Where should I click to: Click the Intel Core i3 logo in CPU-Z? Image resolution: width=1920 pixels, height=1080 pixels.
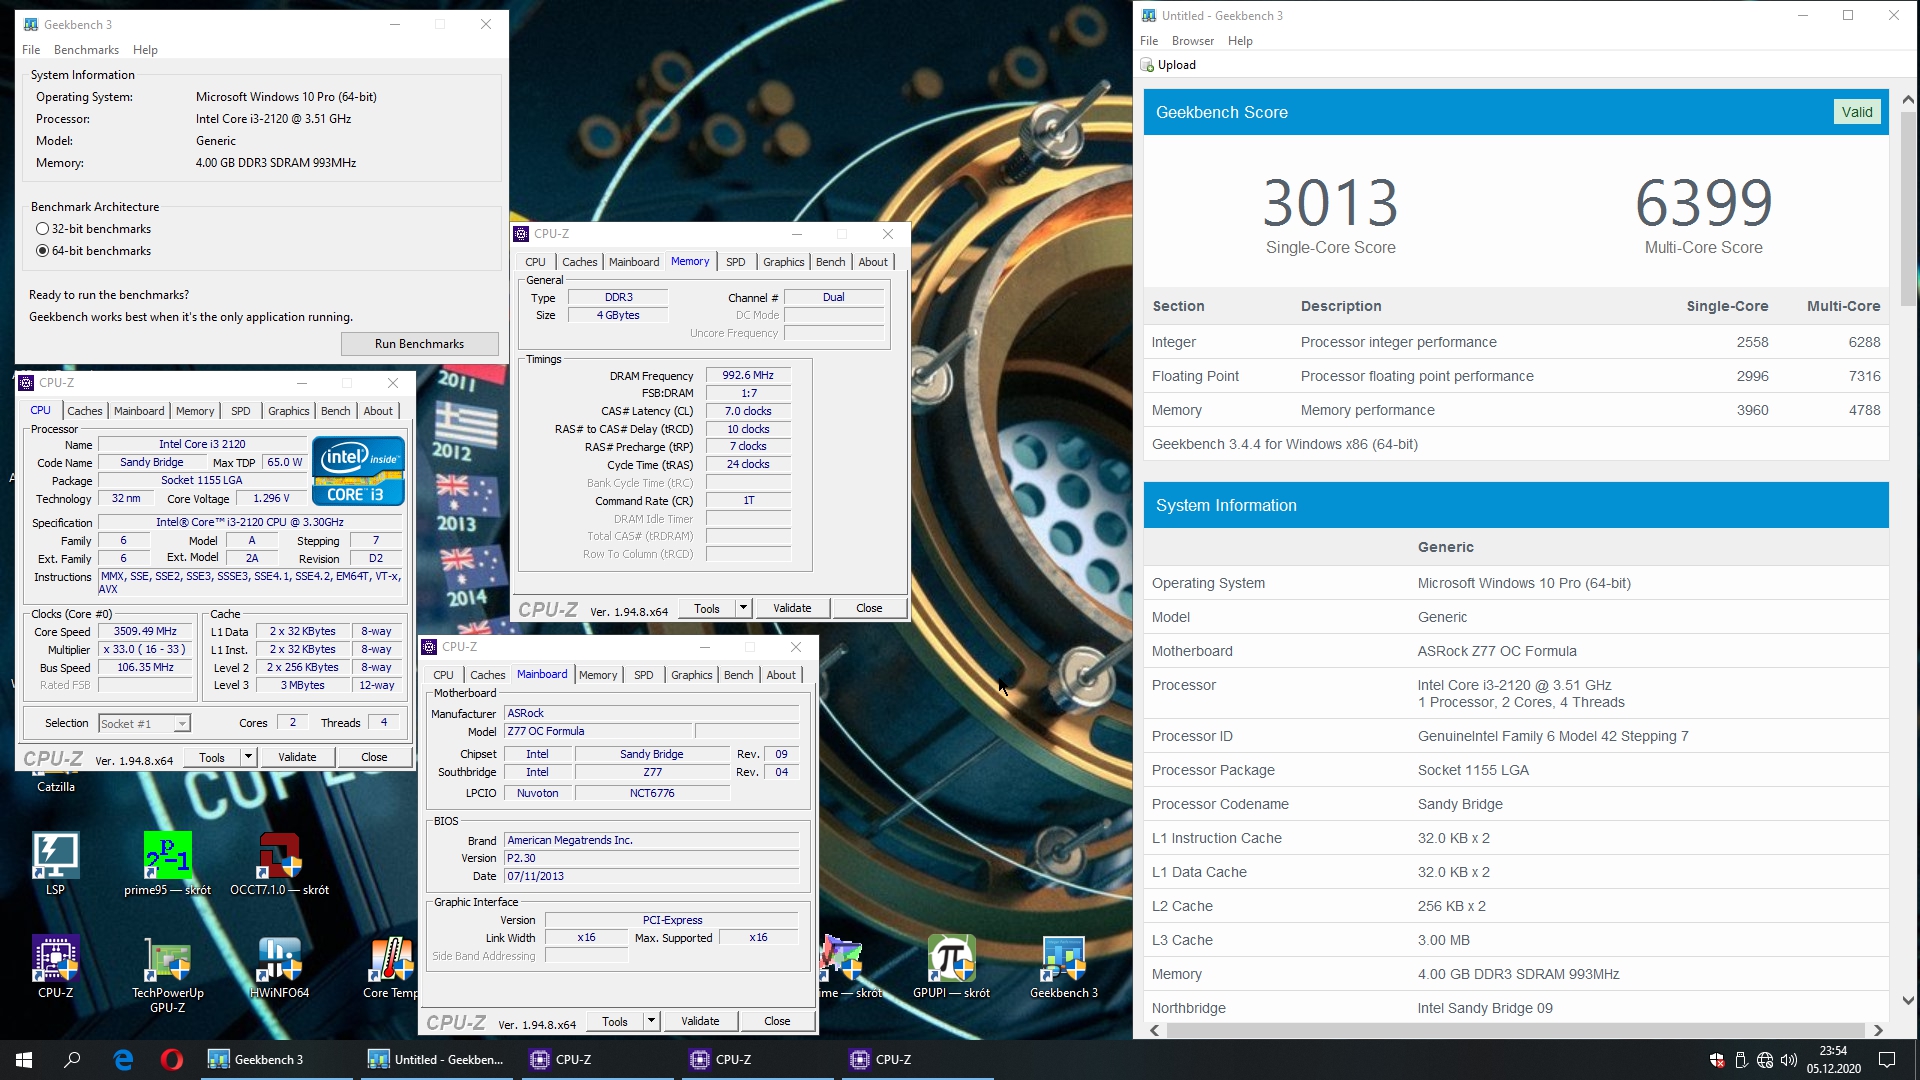(358, 470)
